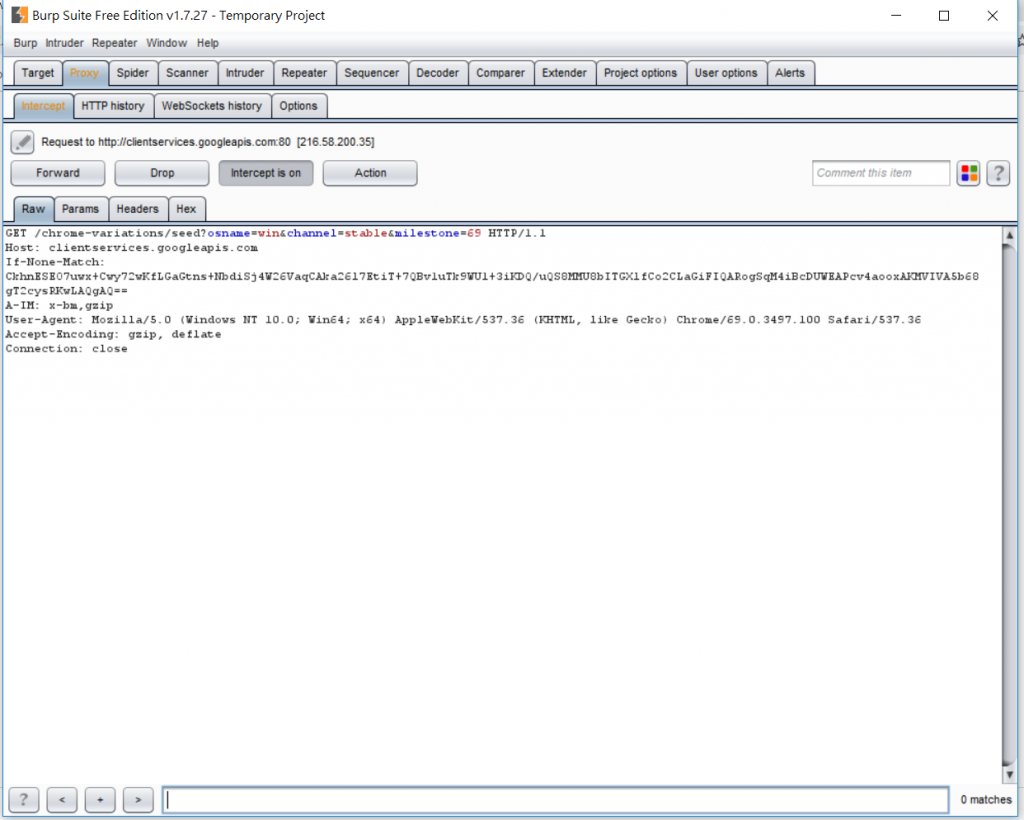This screenshot has width=1024, height=820.
Task: Open the Action dropdown menu
Action: (x=370, y=173)
